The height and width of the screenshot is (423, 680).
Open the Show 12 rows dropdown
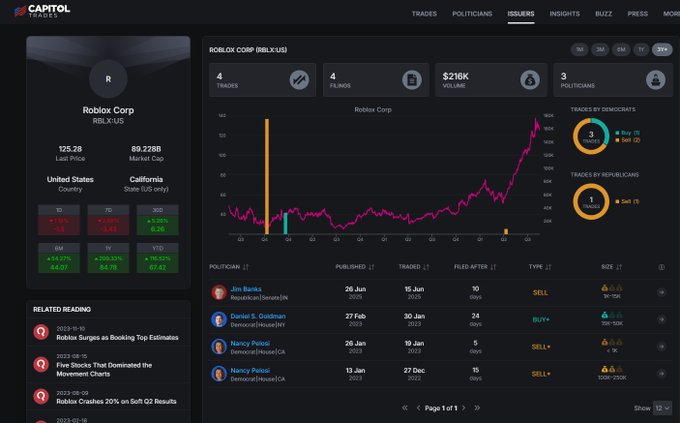coord(662,408)
